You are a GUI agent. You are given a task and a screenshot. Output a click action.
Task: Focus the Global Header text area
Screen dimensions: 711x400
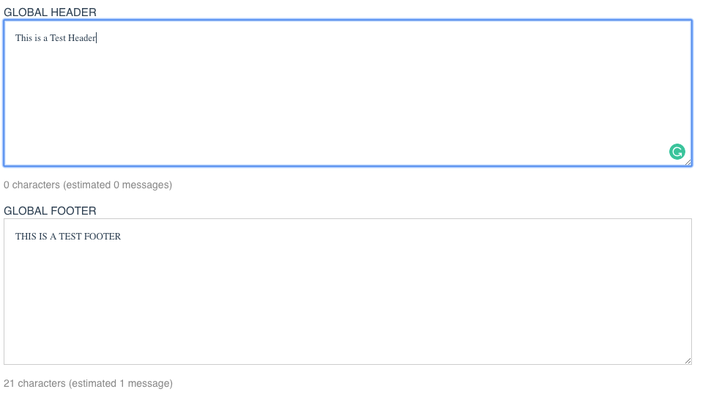click(348, 93)
